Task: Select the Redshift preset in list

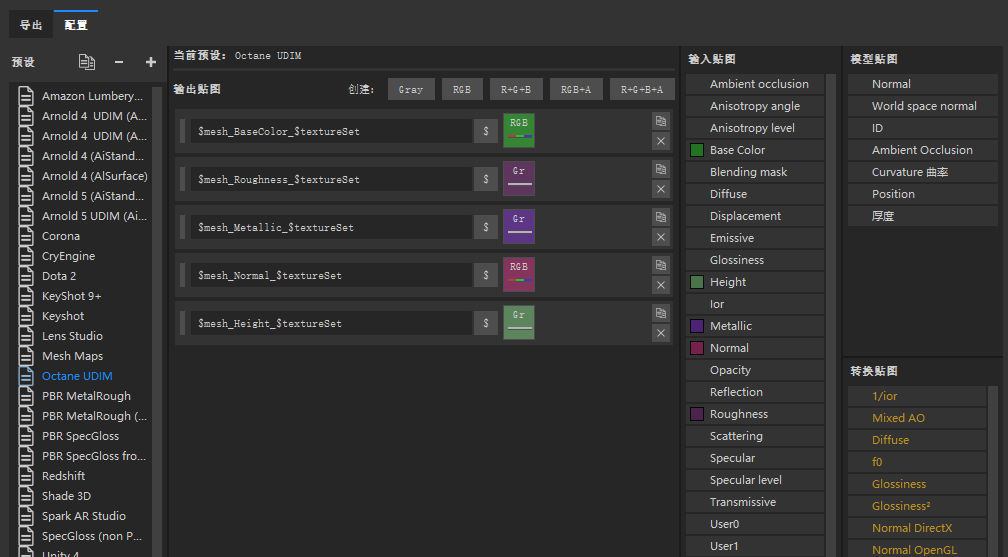Action: pyautogui.click(x=63, y=476)
